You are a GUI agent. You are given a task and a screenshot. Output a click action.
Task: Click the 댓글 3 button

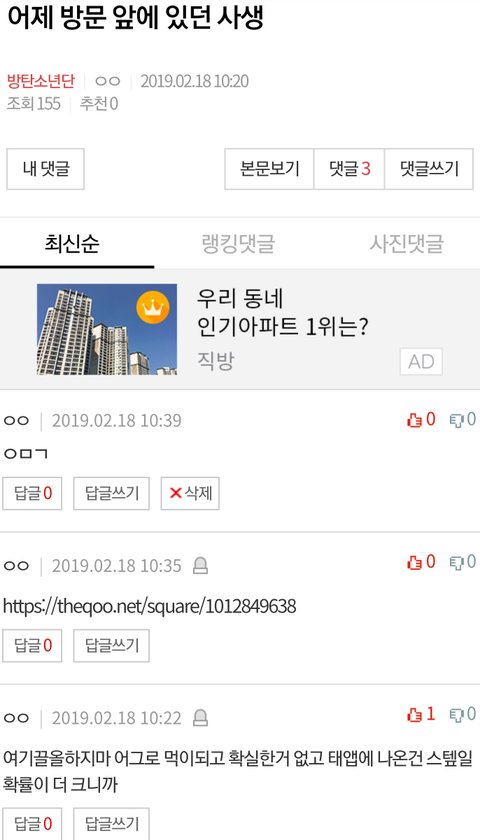(349, 169)
